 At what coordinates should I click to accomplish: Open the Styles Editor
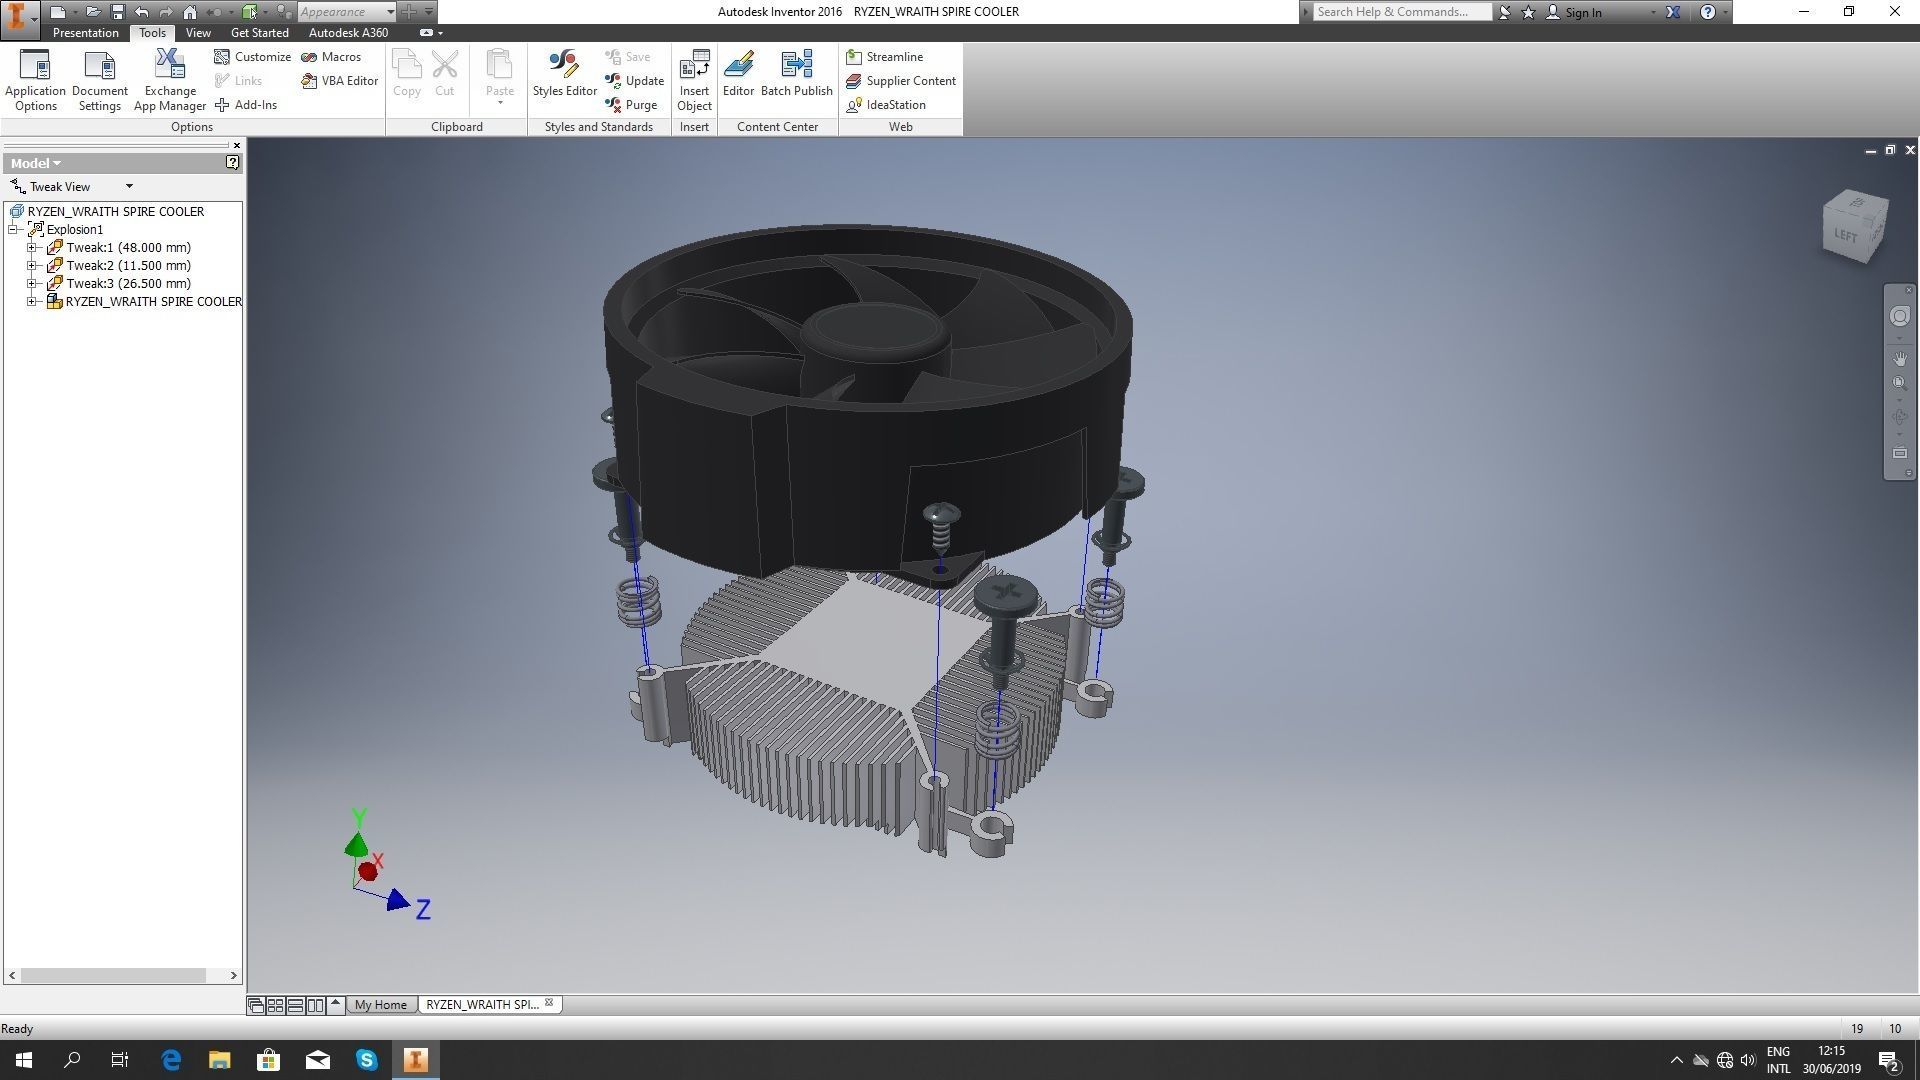click(565, 75)
